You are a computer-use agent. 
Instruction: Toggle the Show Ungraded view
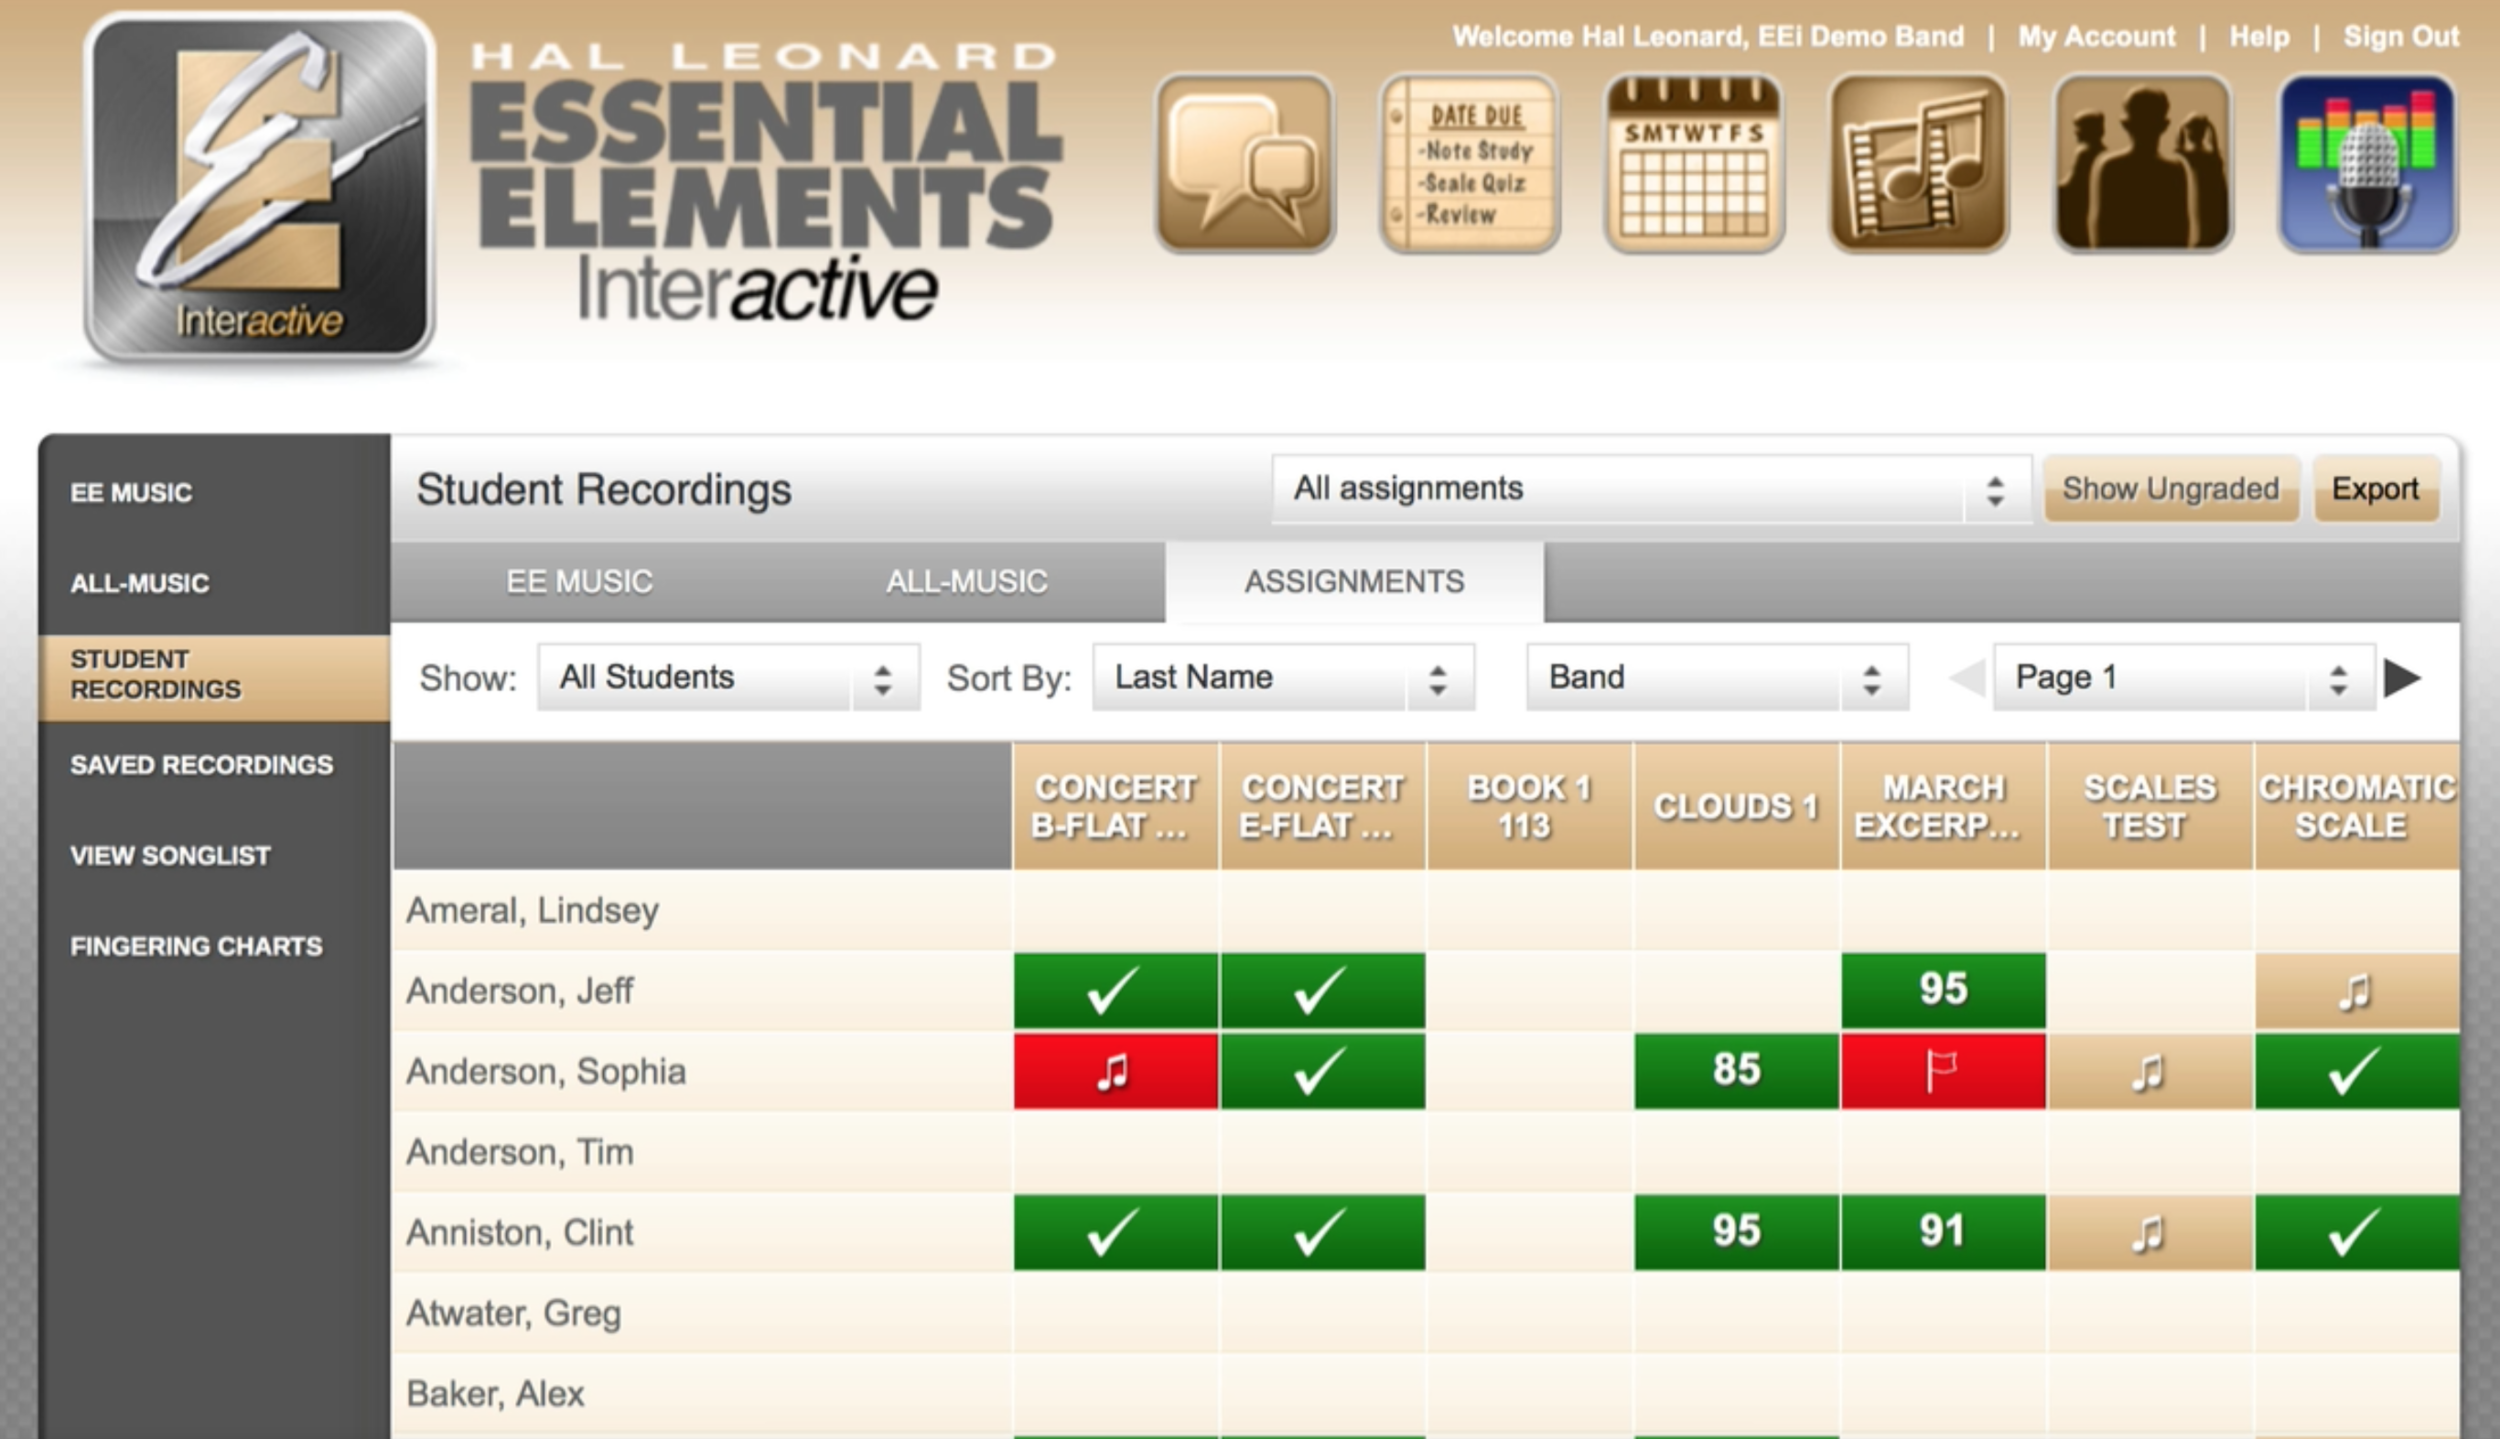click(x=2170, y=489)
